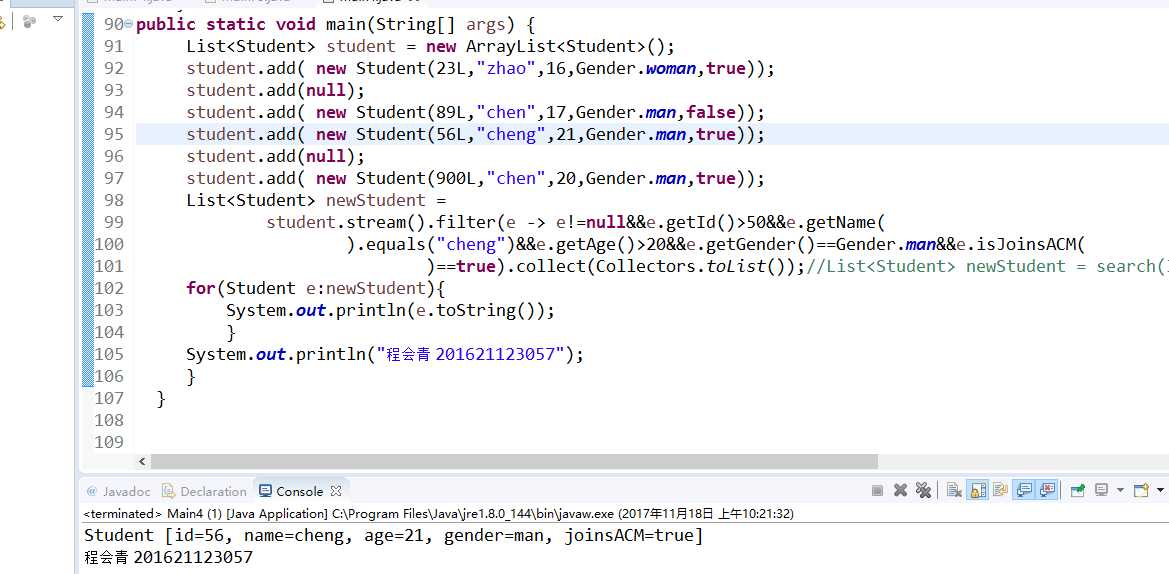Toggle Scroll Lock in the Console
Viewport: 1169px width, 574px height.
tap(977, 491)
